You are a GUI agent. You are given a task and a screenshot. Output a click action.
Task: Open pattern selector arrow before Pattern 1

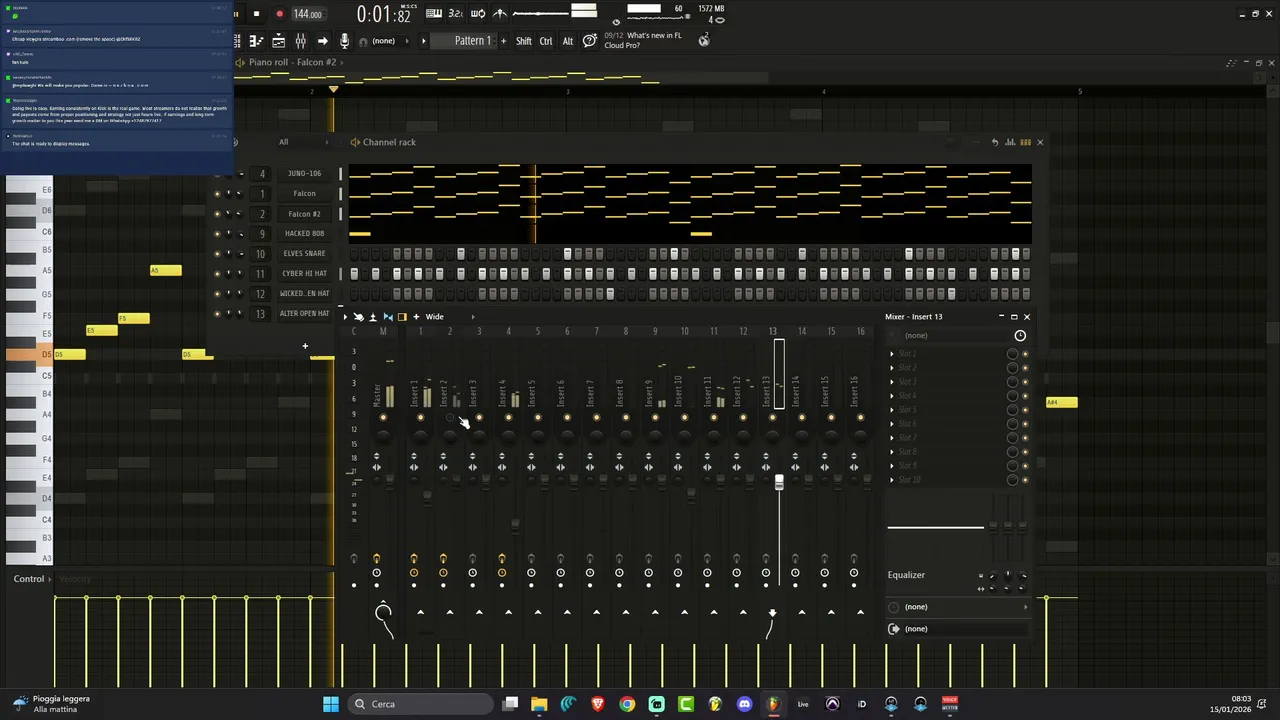coord(424,41)
